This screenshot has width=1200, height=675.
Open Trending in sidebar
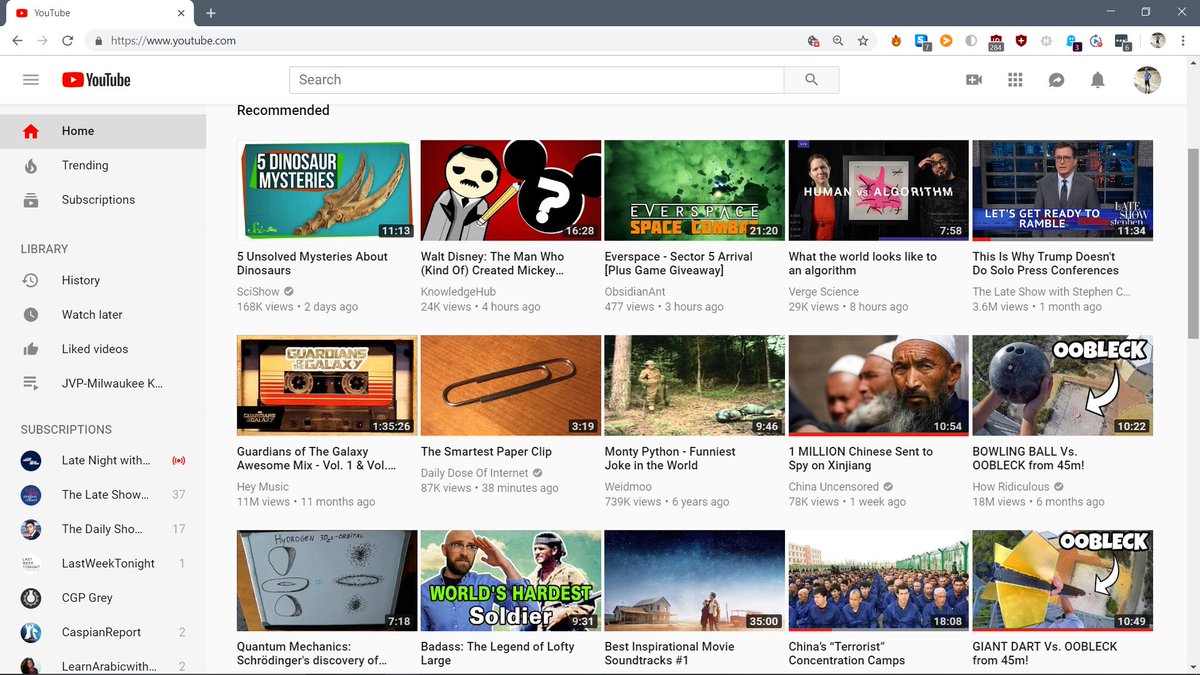(103, 166)
